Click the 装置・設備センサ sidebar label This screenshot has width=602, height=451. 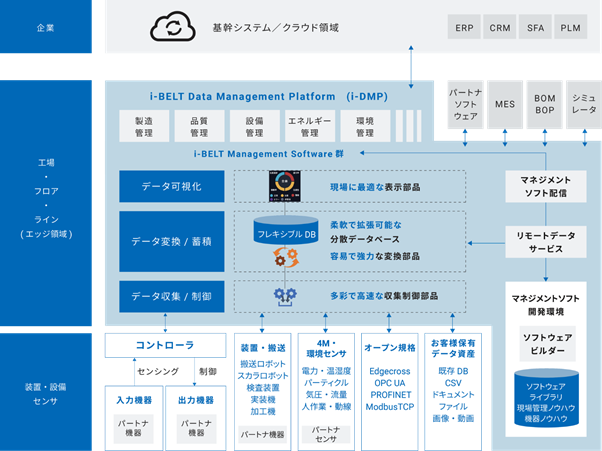tap(45, 394)
